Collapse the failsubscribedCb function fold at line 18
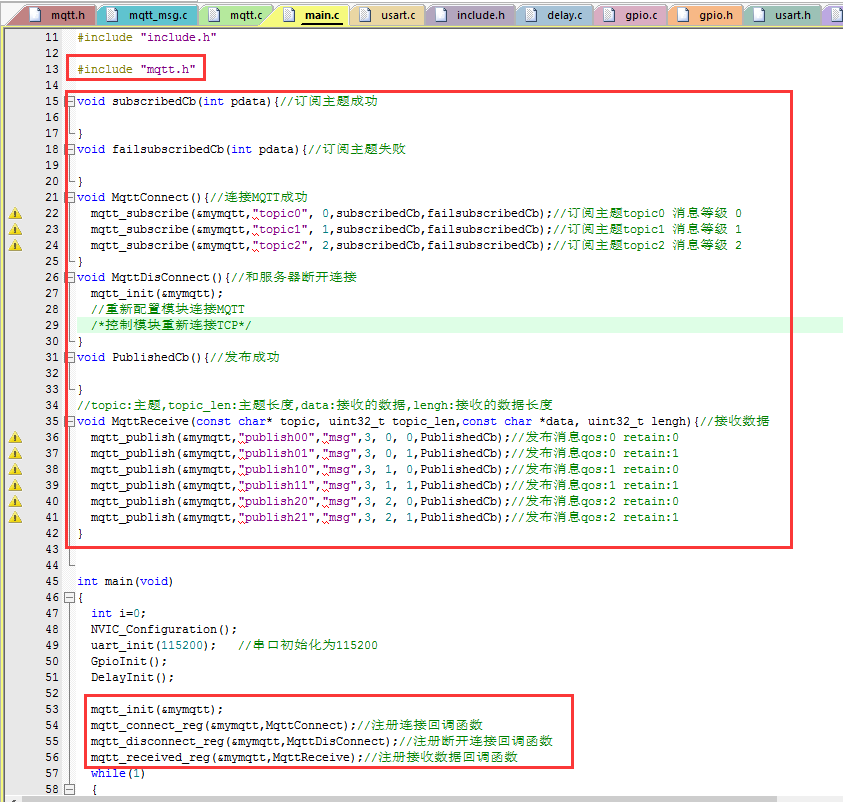 coord(70,149)
